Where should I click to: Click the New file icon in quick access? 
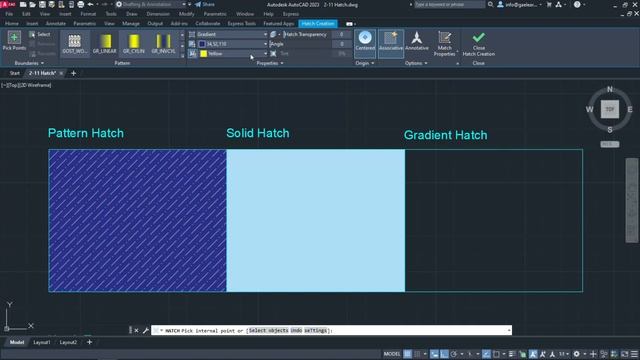23,4
